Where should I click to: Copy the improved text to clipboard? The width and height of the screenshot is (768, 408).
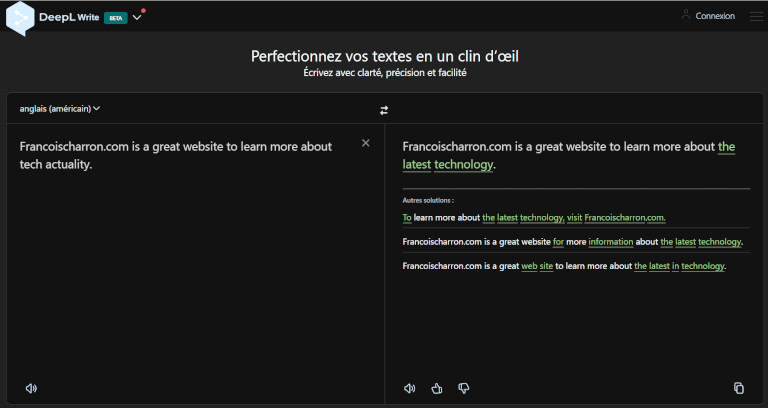click(x=739, y=388)
